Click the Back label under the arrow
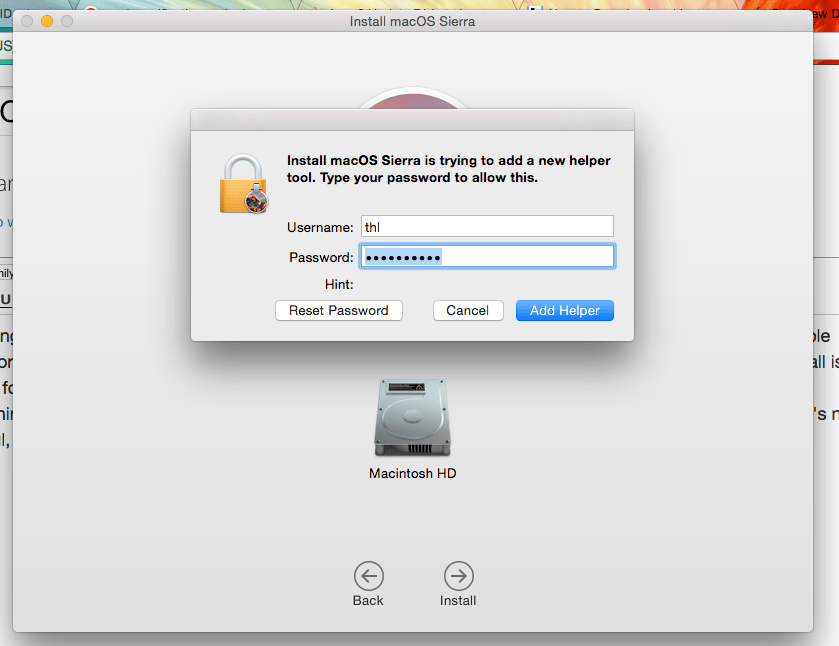839x646 pixels. 368,600
